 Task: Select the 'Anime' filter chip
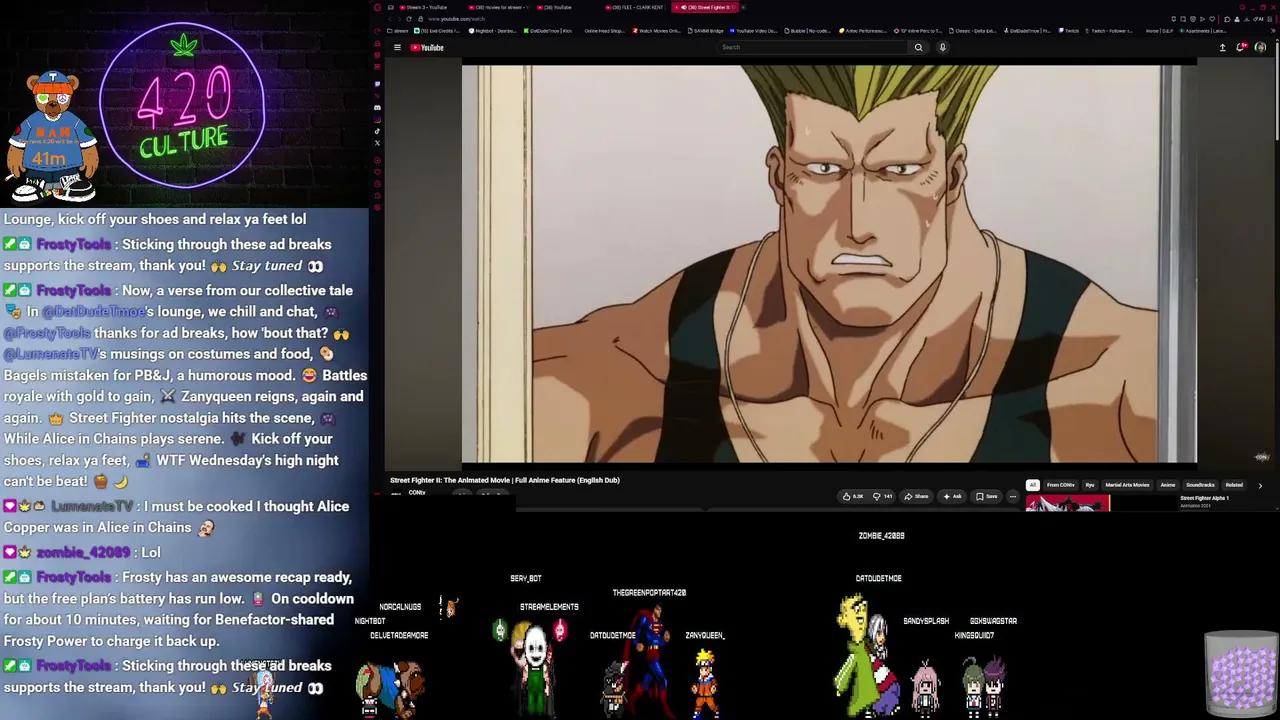click(1168, 485)
